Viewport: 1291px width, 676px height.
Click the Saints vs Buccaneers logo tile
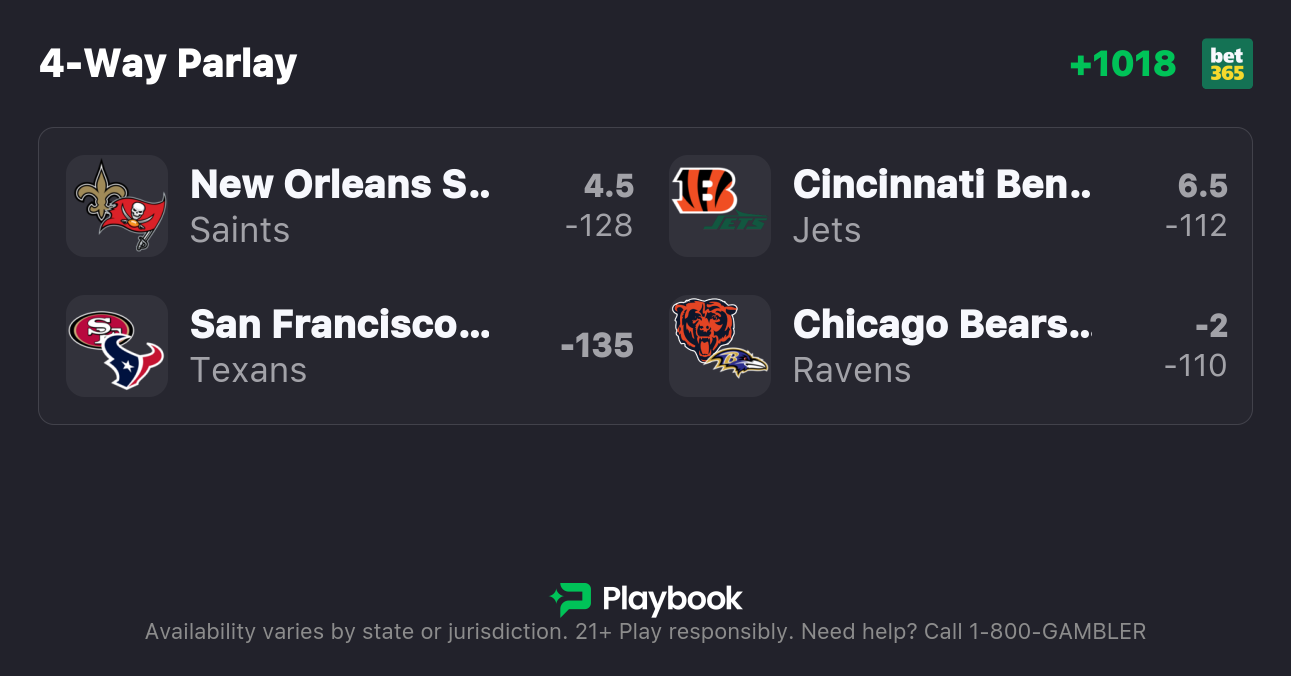[117, 206]
